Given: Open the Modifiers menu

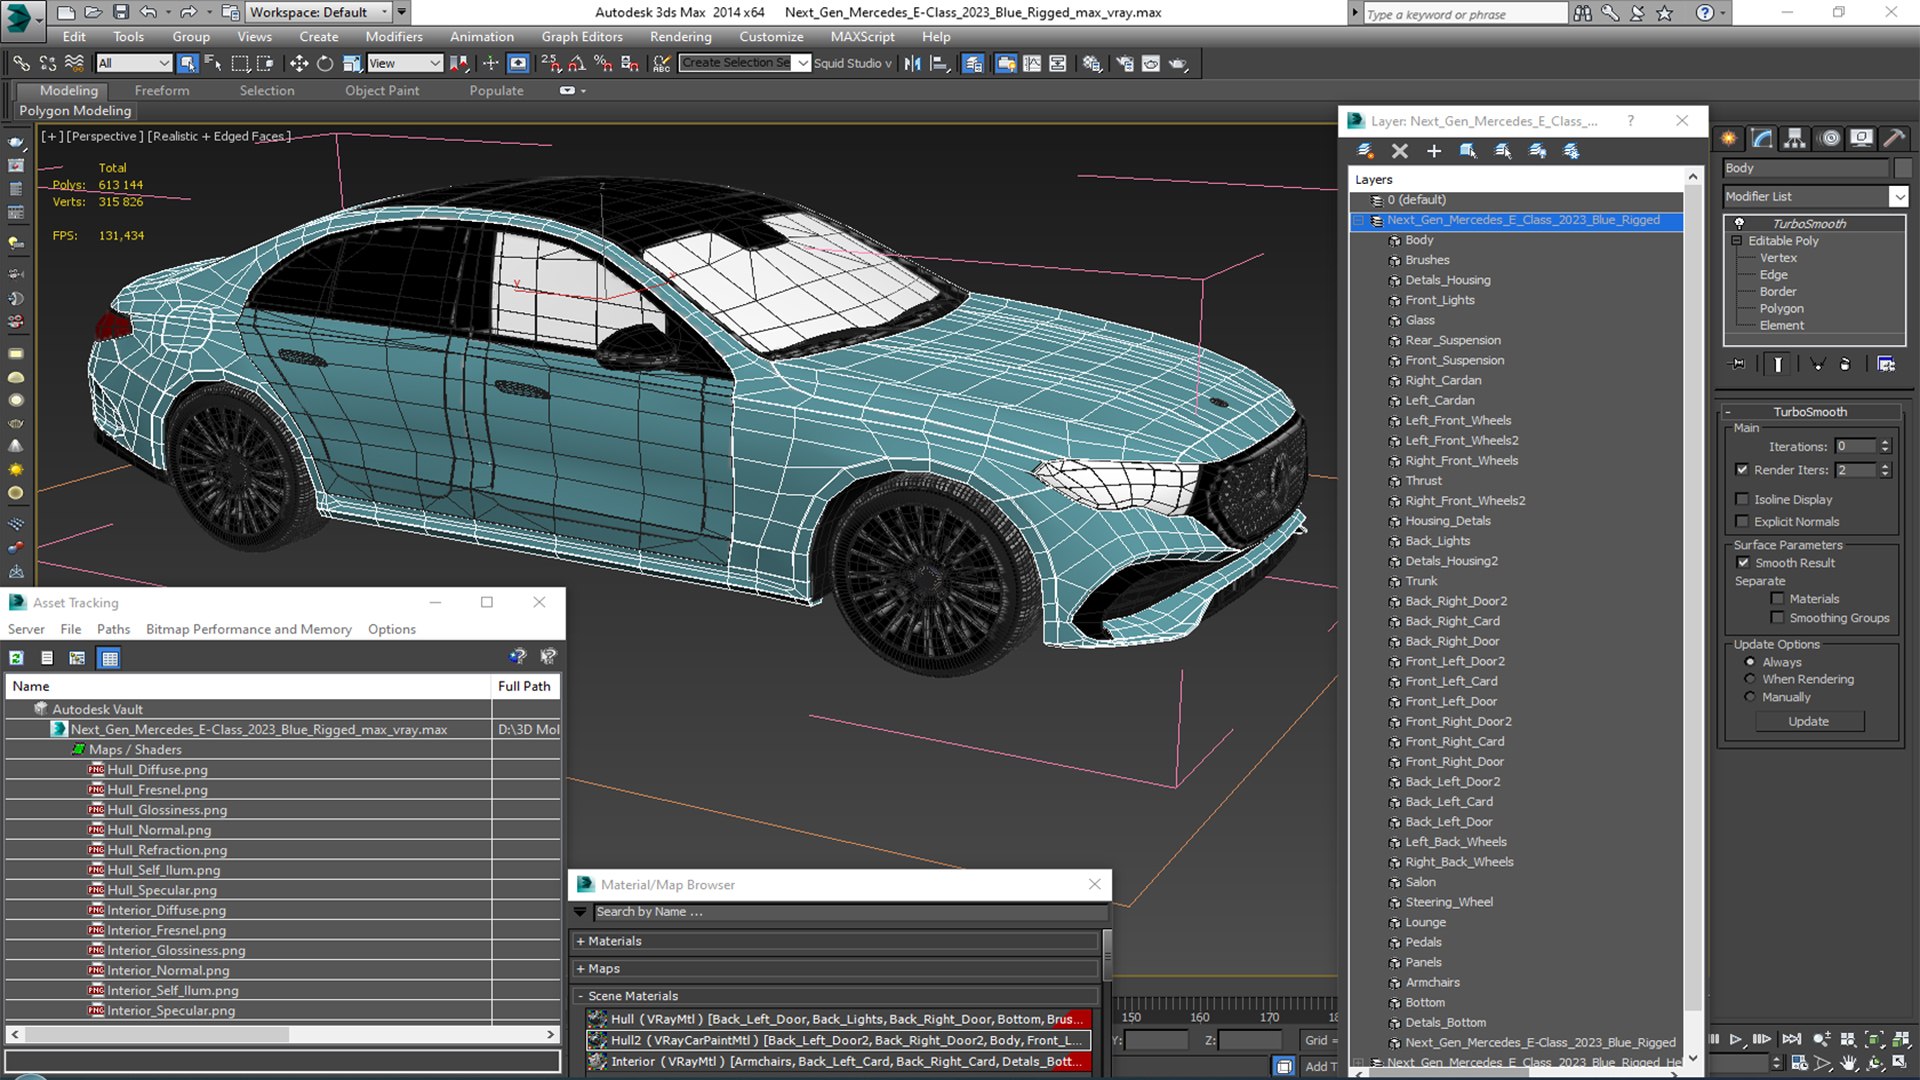Looking at the screenshot, I should point(393,37).
